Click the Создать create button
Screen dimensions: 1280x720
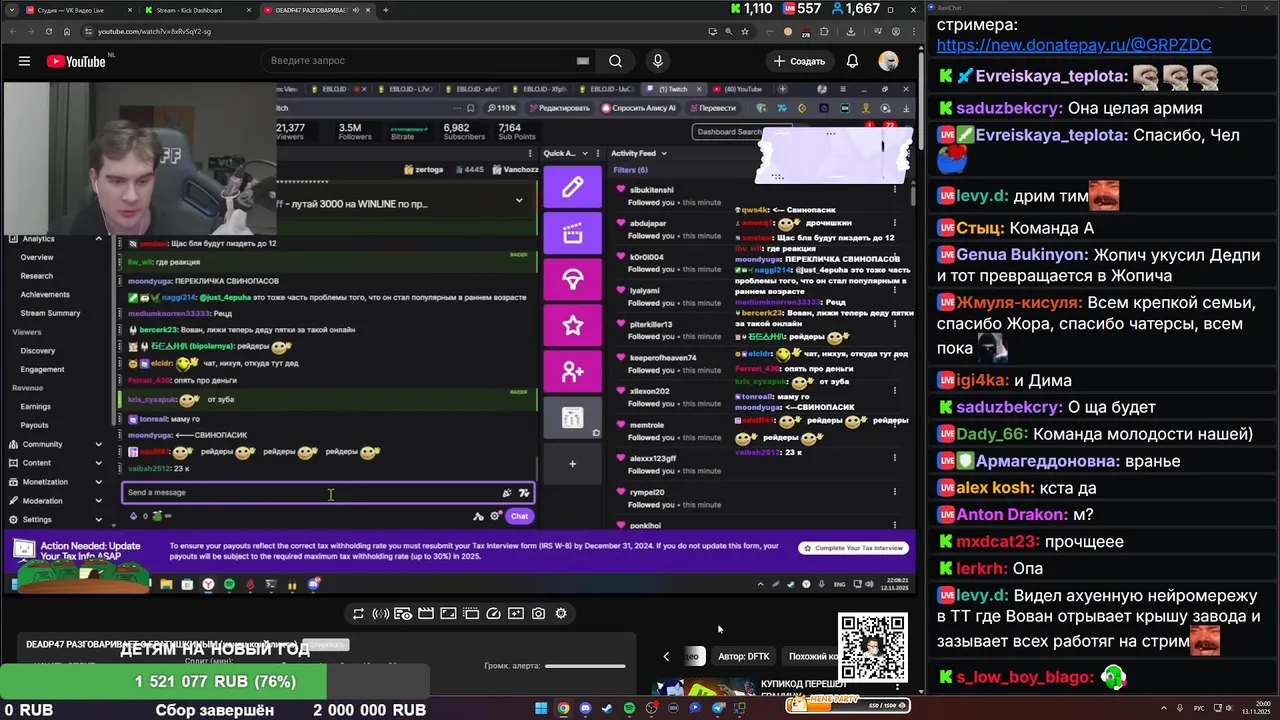tap(800, 61)
